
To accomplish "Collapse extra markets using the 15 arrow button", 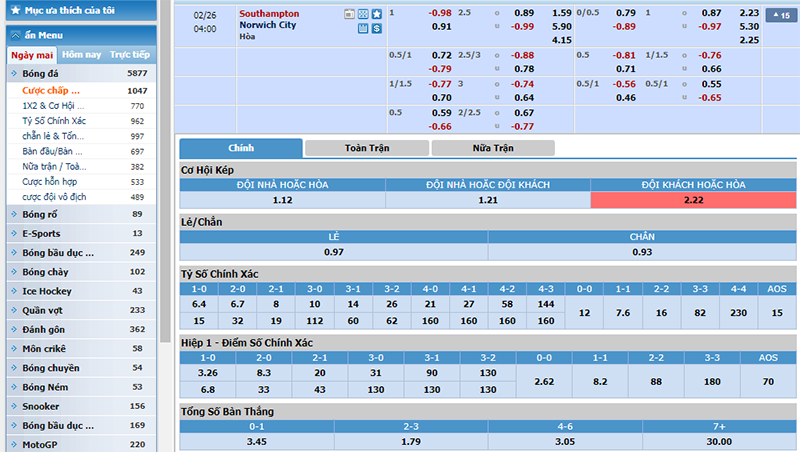I will click(x=779, y=16).
